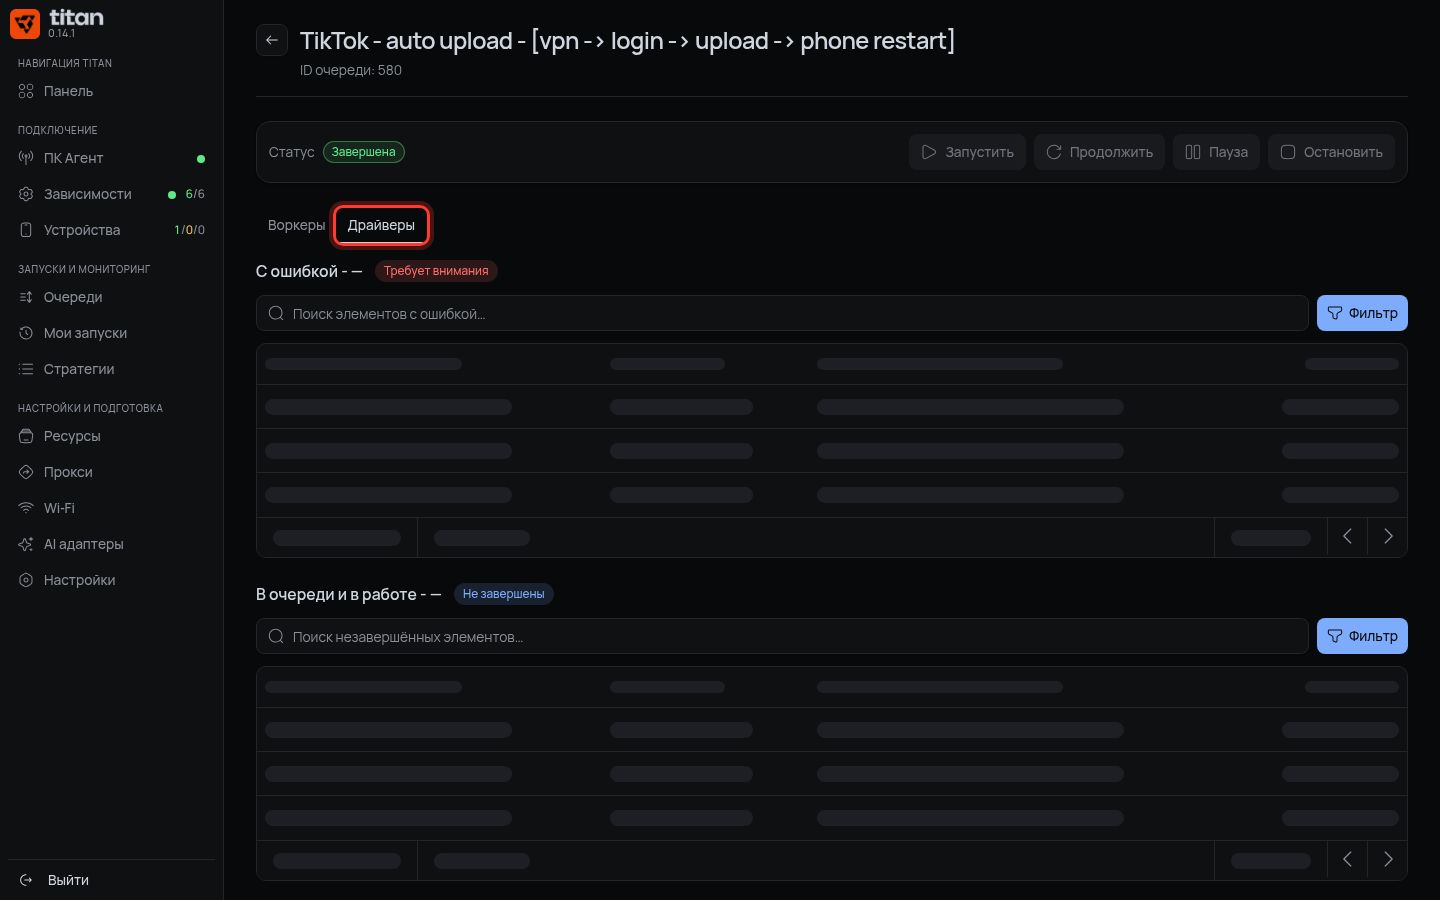Go to previous page in С ошибкой table
1440x900 pixels.
click(1347, 537)
